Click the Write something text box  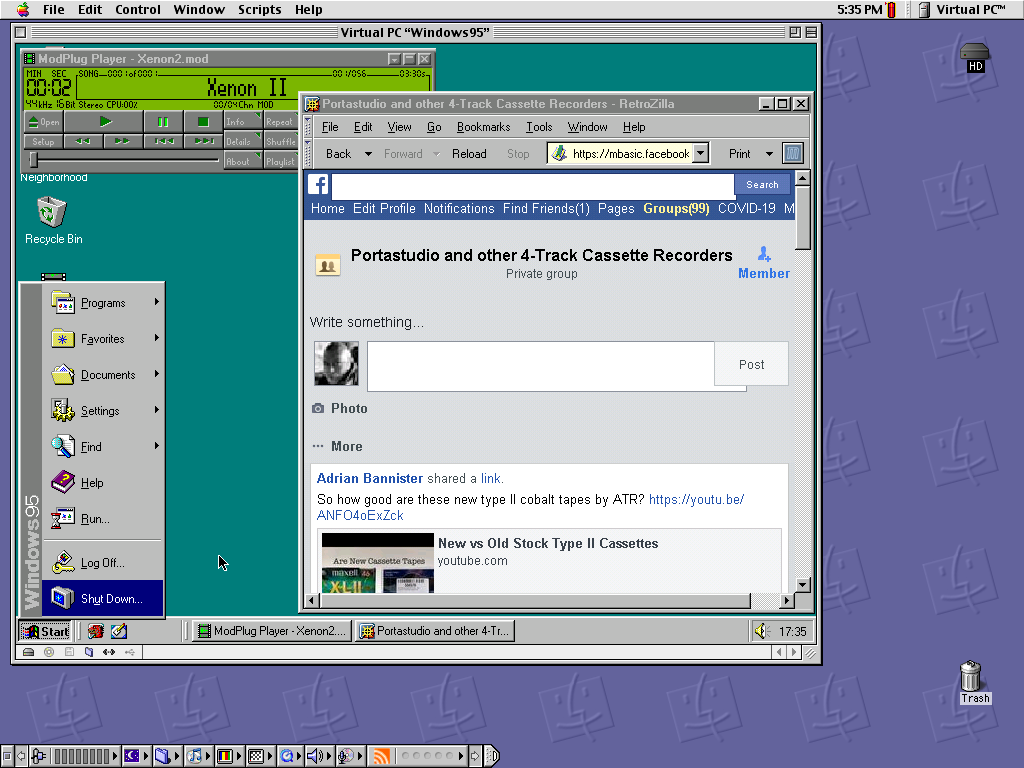(x=541, y=366)
